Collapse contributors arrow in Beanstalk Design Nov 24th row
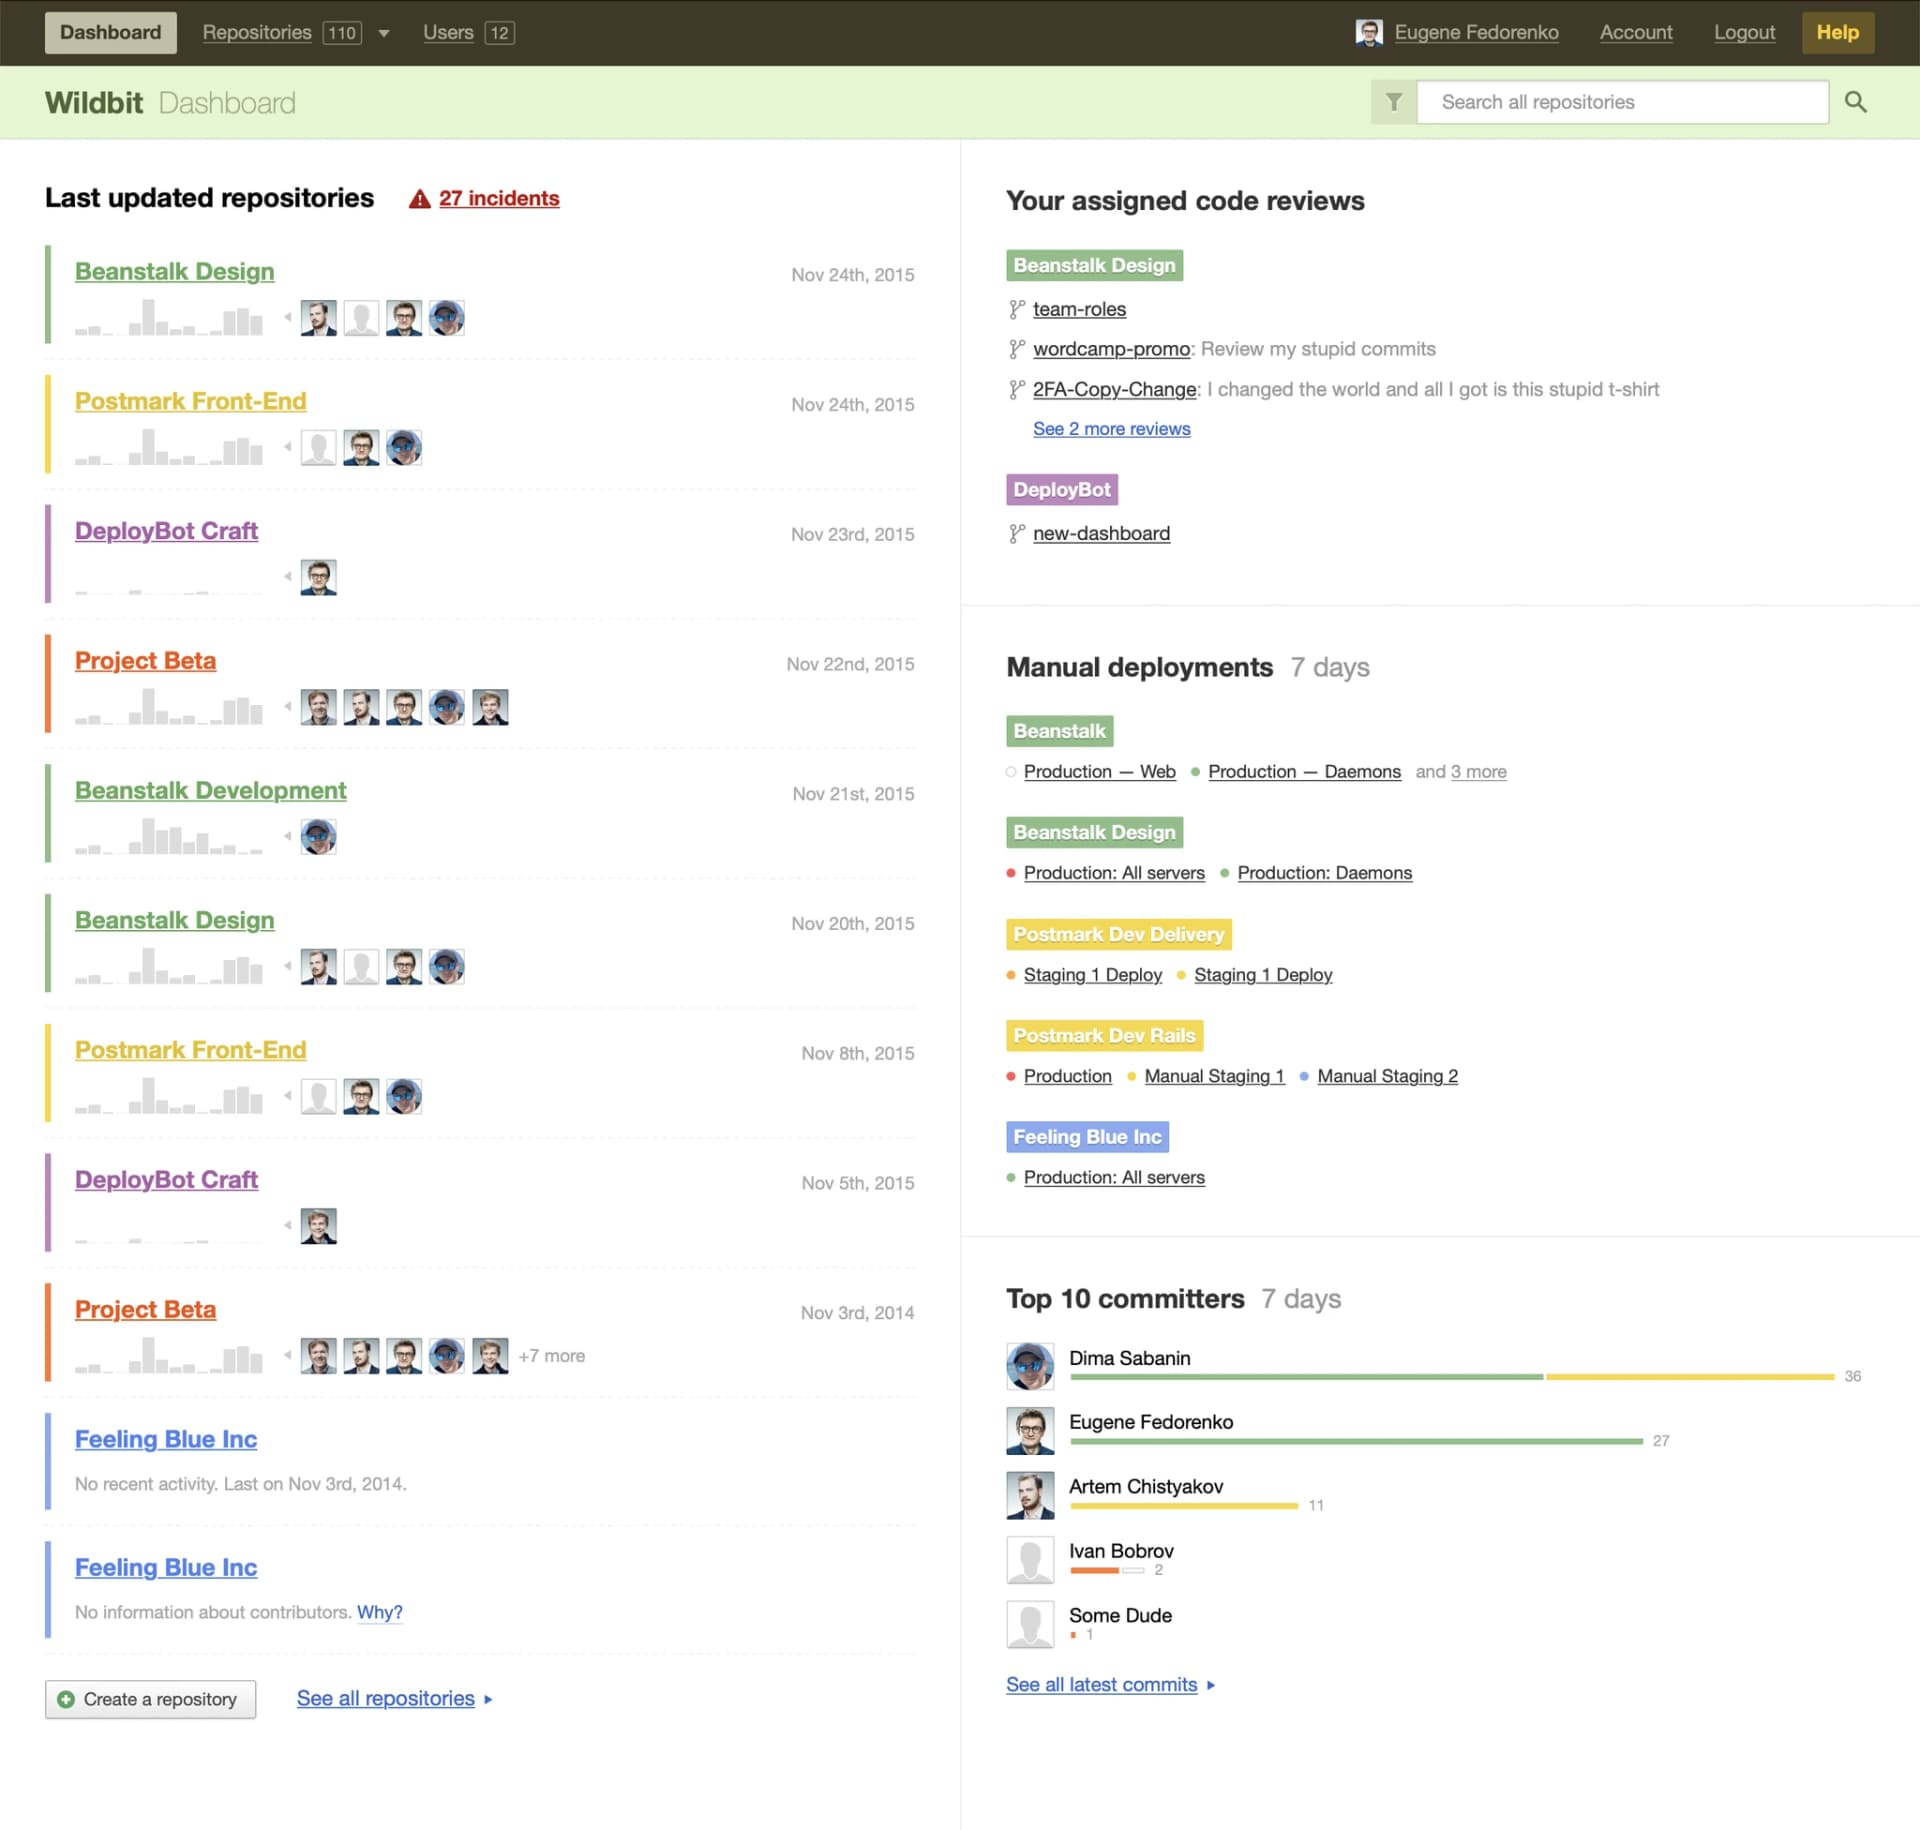Screen dimensions: 1920x1830 coord(287,317)
